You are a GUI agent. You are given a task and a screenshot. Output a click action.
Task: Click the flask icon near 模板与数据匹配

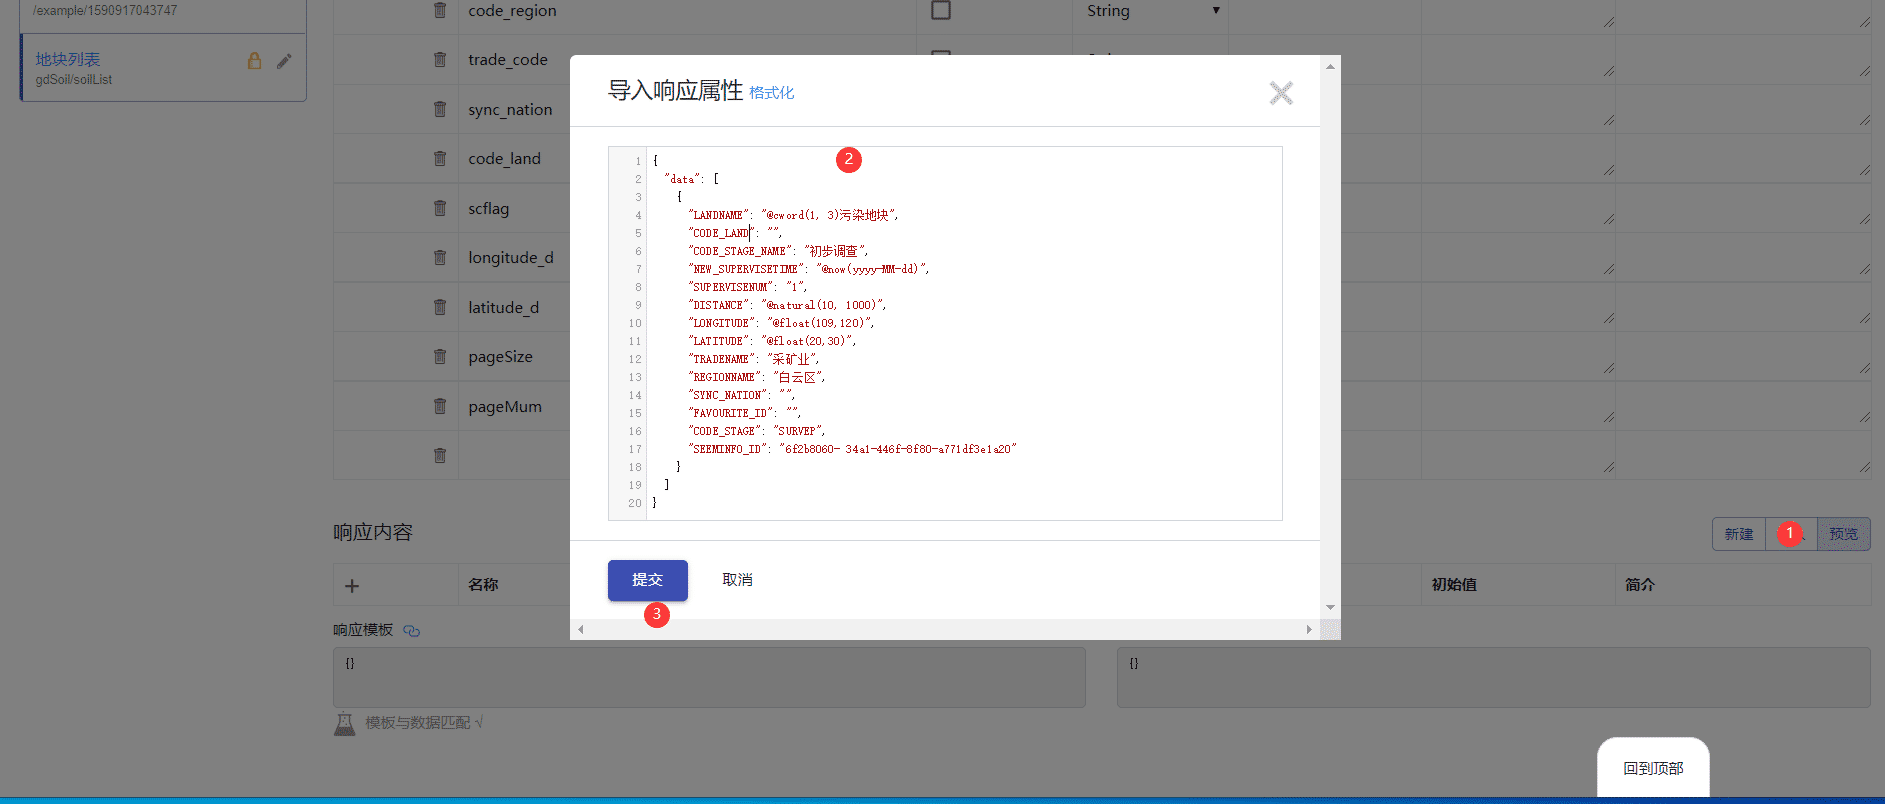[345, 723]
